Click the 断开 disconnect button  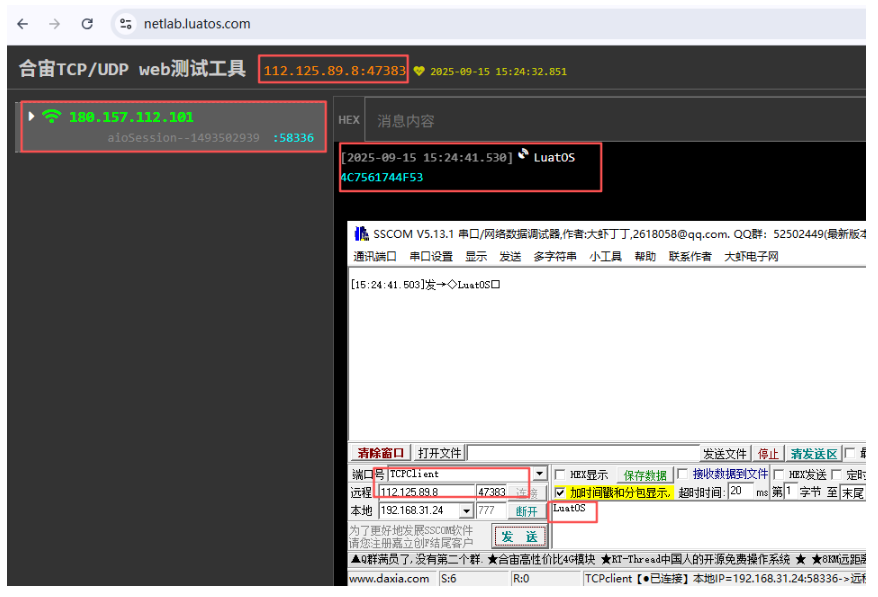[x=526, y=511]
